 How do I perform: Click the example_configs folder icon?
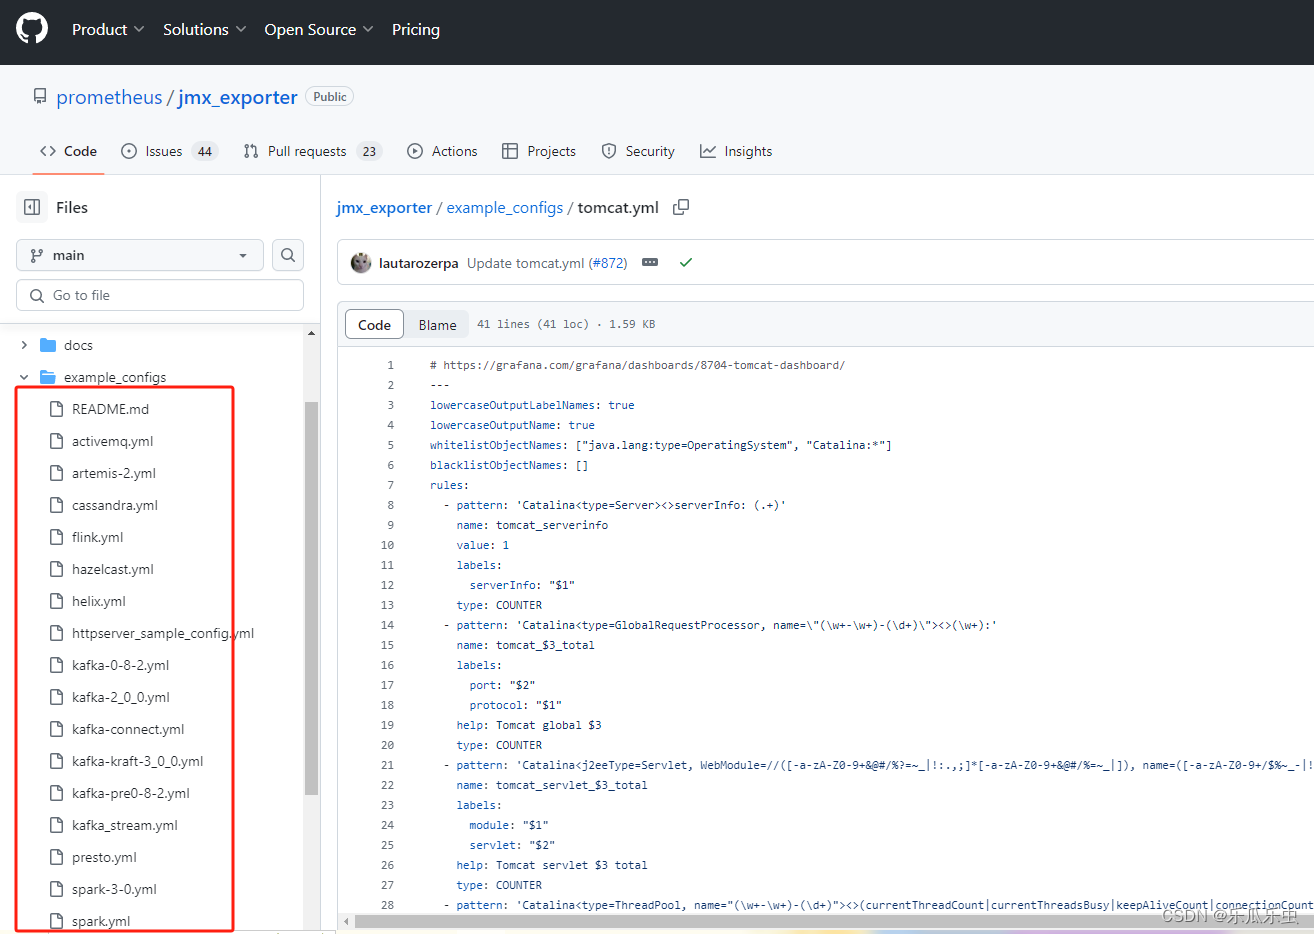click(48, 377)
